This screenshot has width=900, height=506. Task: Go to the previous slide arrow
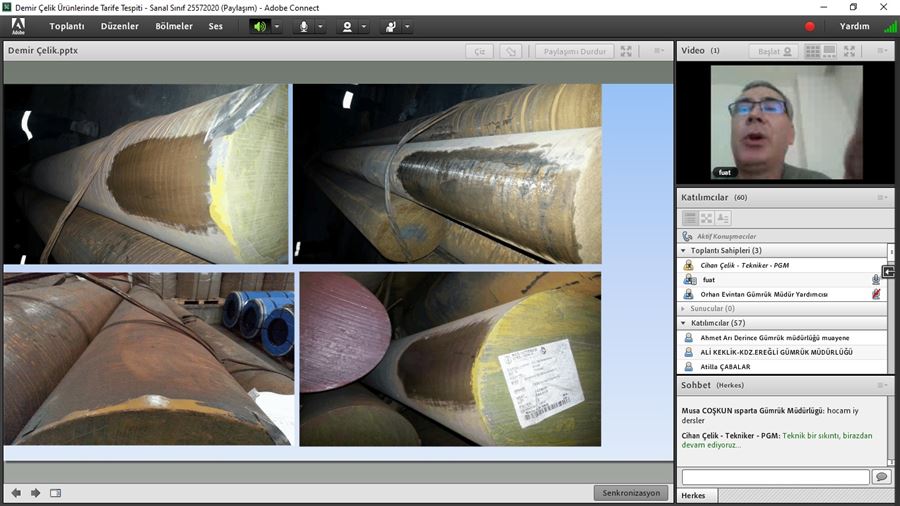[16, 492]
